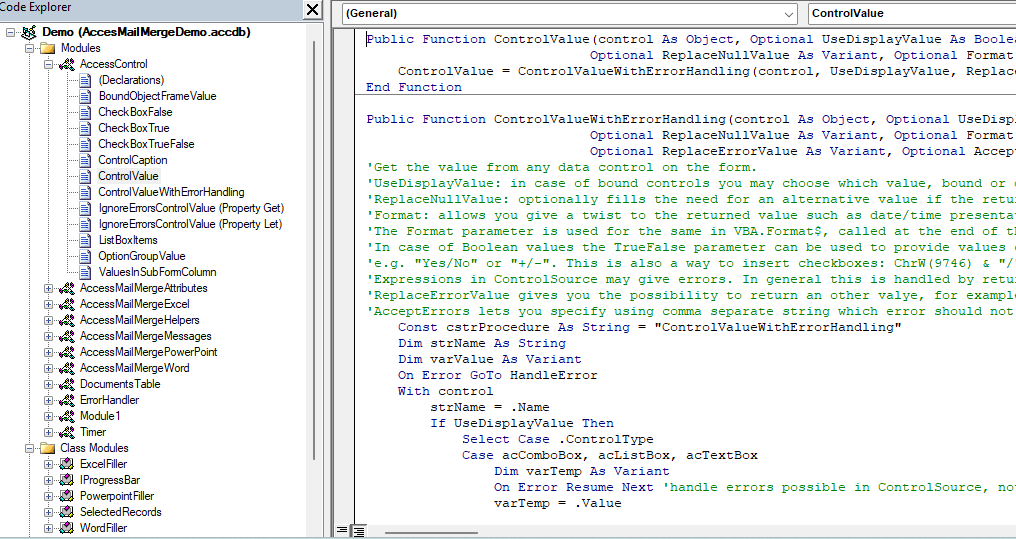Screen dimensions: 1016x539
Task: Select the Module1 tree label
Action: pyautogui.click(x=100, y=416)
